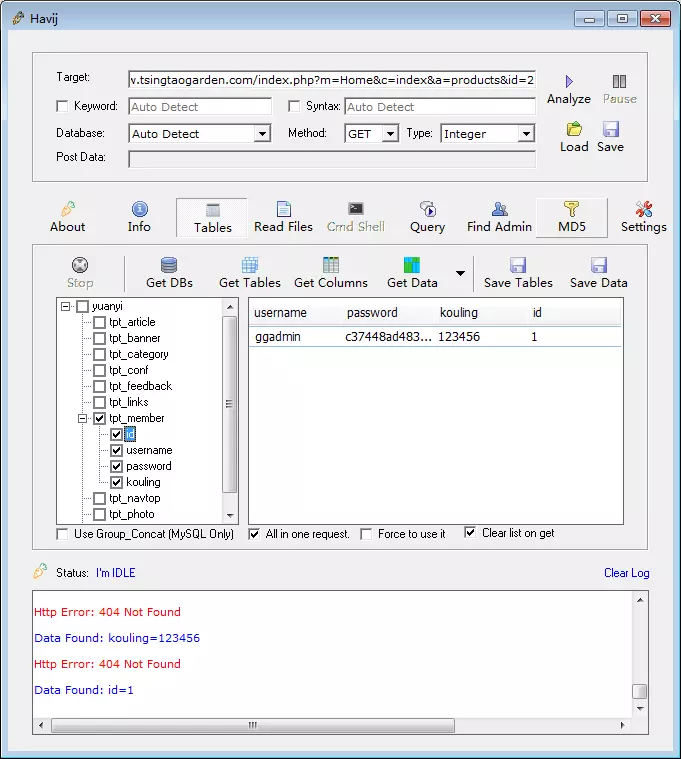The image size is (681, 759).
Task: Click the log scroll left arrow
Action: click(x=41, y=725)
